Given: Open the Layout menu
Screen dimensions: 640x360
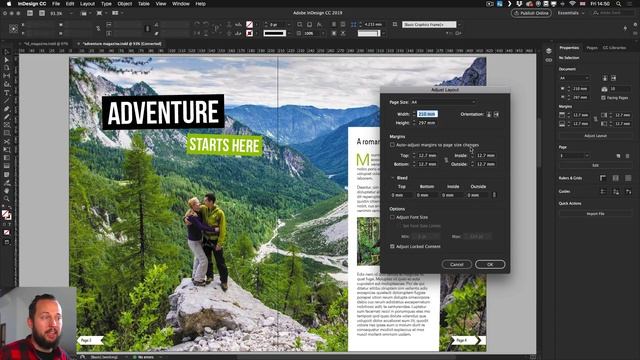Looking at the screenshot, I should click(87, 4).
